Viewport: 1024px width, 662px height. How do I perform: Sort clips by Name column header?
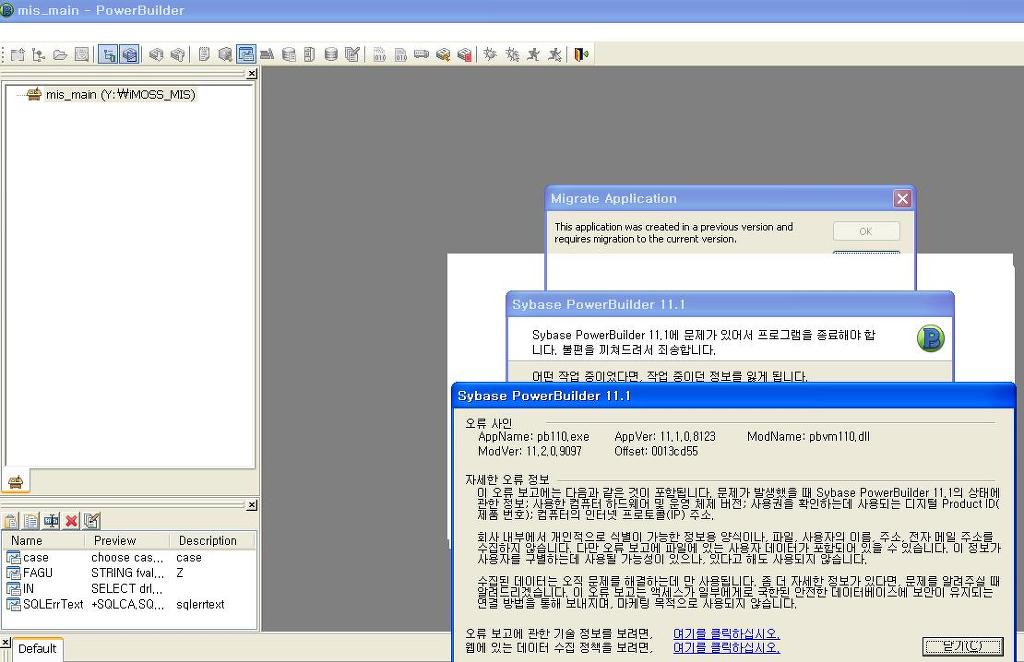(44, 541)
